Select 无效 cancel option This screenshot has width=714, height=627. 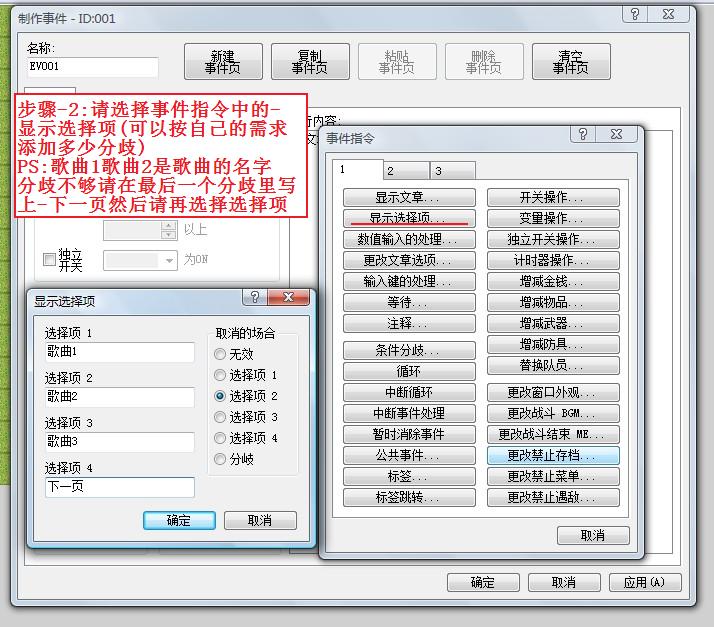coord(220,354)
